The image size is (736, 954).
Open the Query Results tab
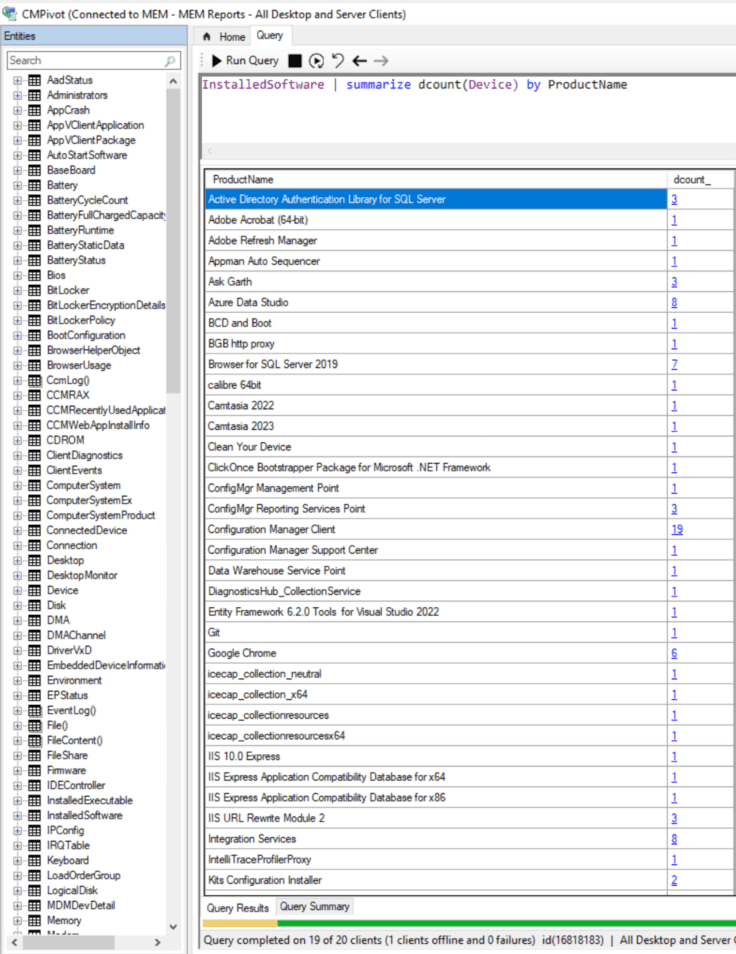237,908
